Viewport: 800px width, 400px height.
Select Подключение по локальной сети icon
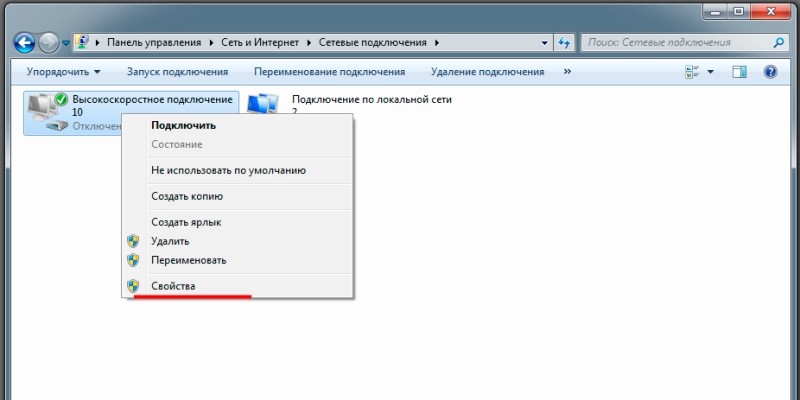[263, 106]
